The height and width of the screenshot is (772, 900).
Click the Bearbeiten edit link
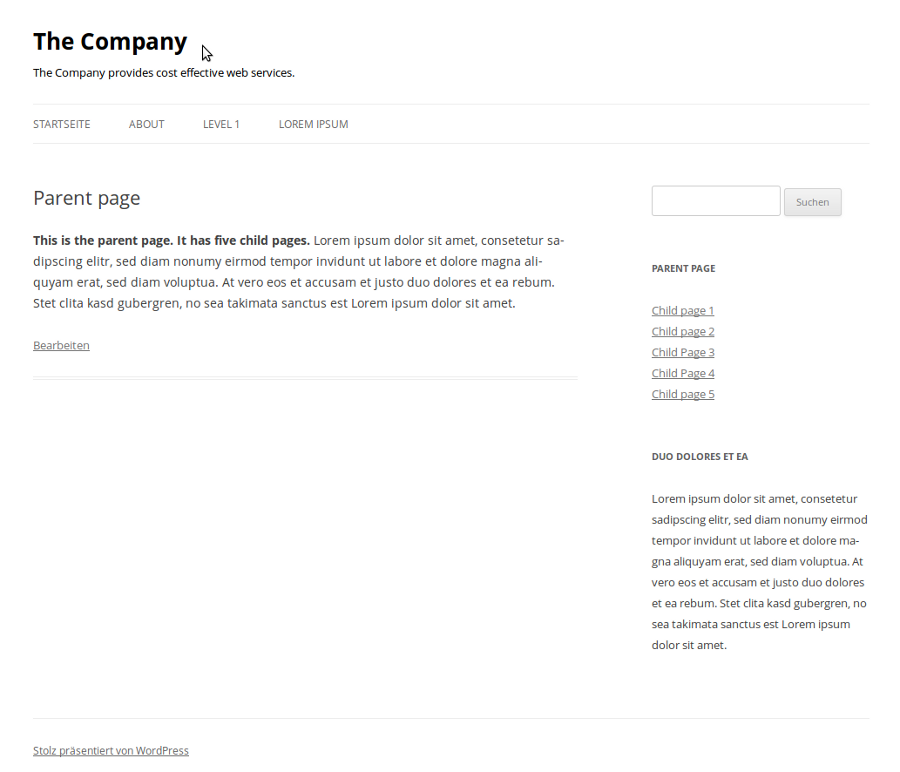pos(61,346)
